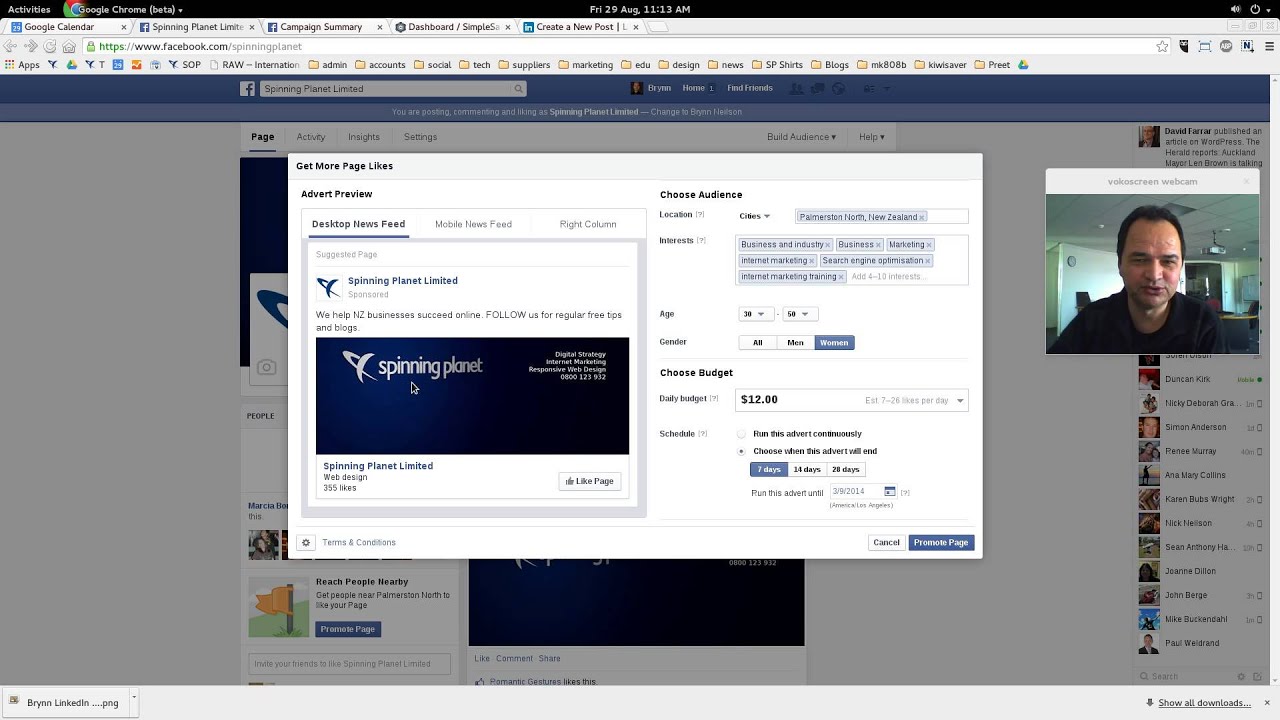Viewport: 1280px width, 720px height.
Task: Click the Daily budget help question mark
Action: tap(716, 399)
